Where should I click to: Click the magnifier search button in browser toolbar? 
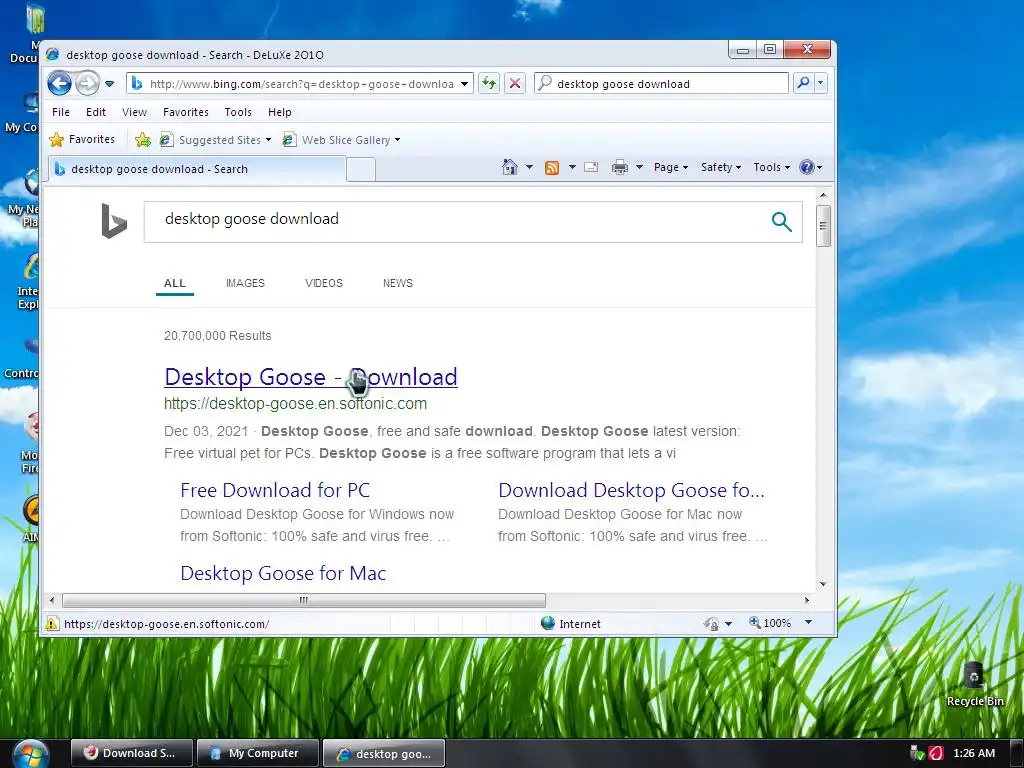click(x=803, y=83)
